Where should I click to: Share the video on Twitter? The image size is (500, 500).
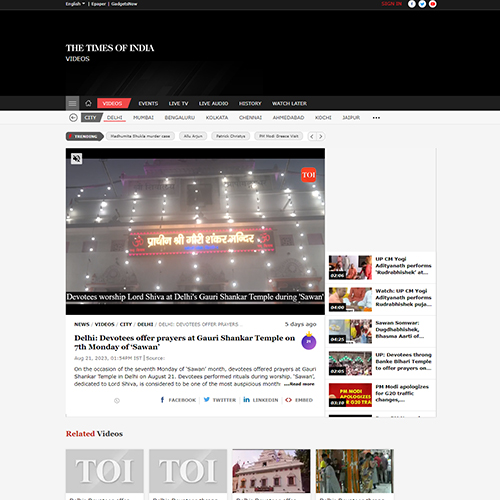pos(220,400)
